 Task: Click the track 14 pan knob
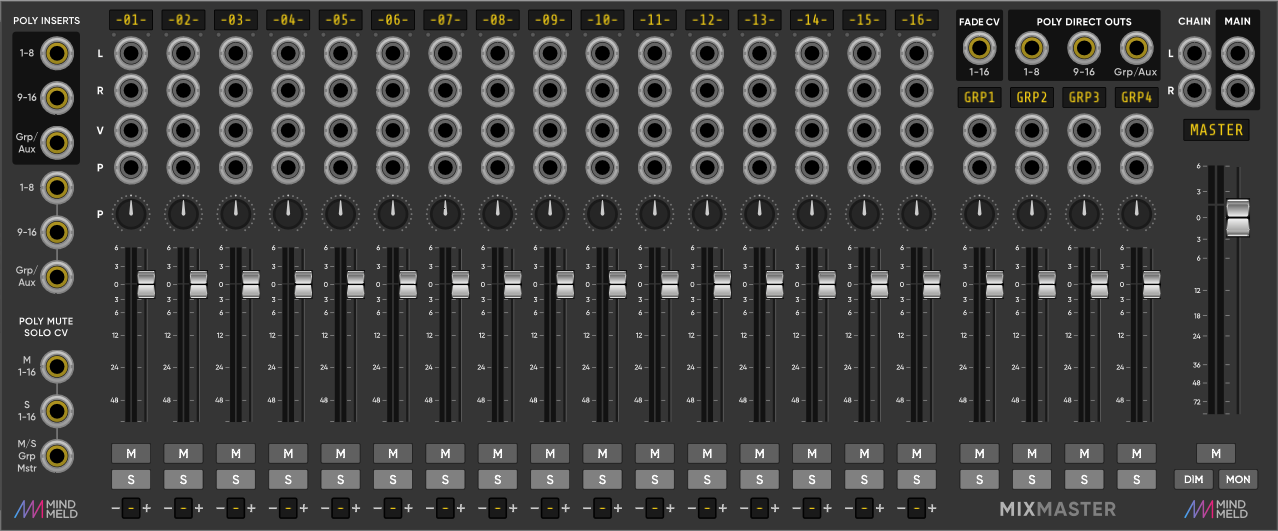[x=811, y=212]
